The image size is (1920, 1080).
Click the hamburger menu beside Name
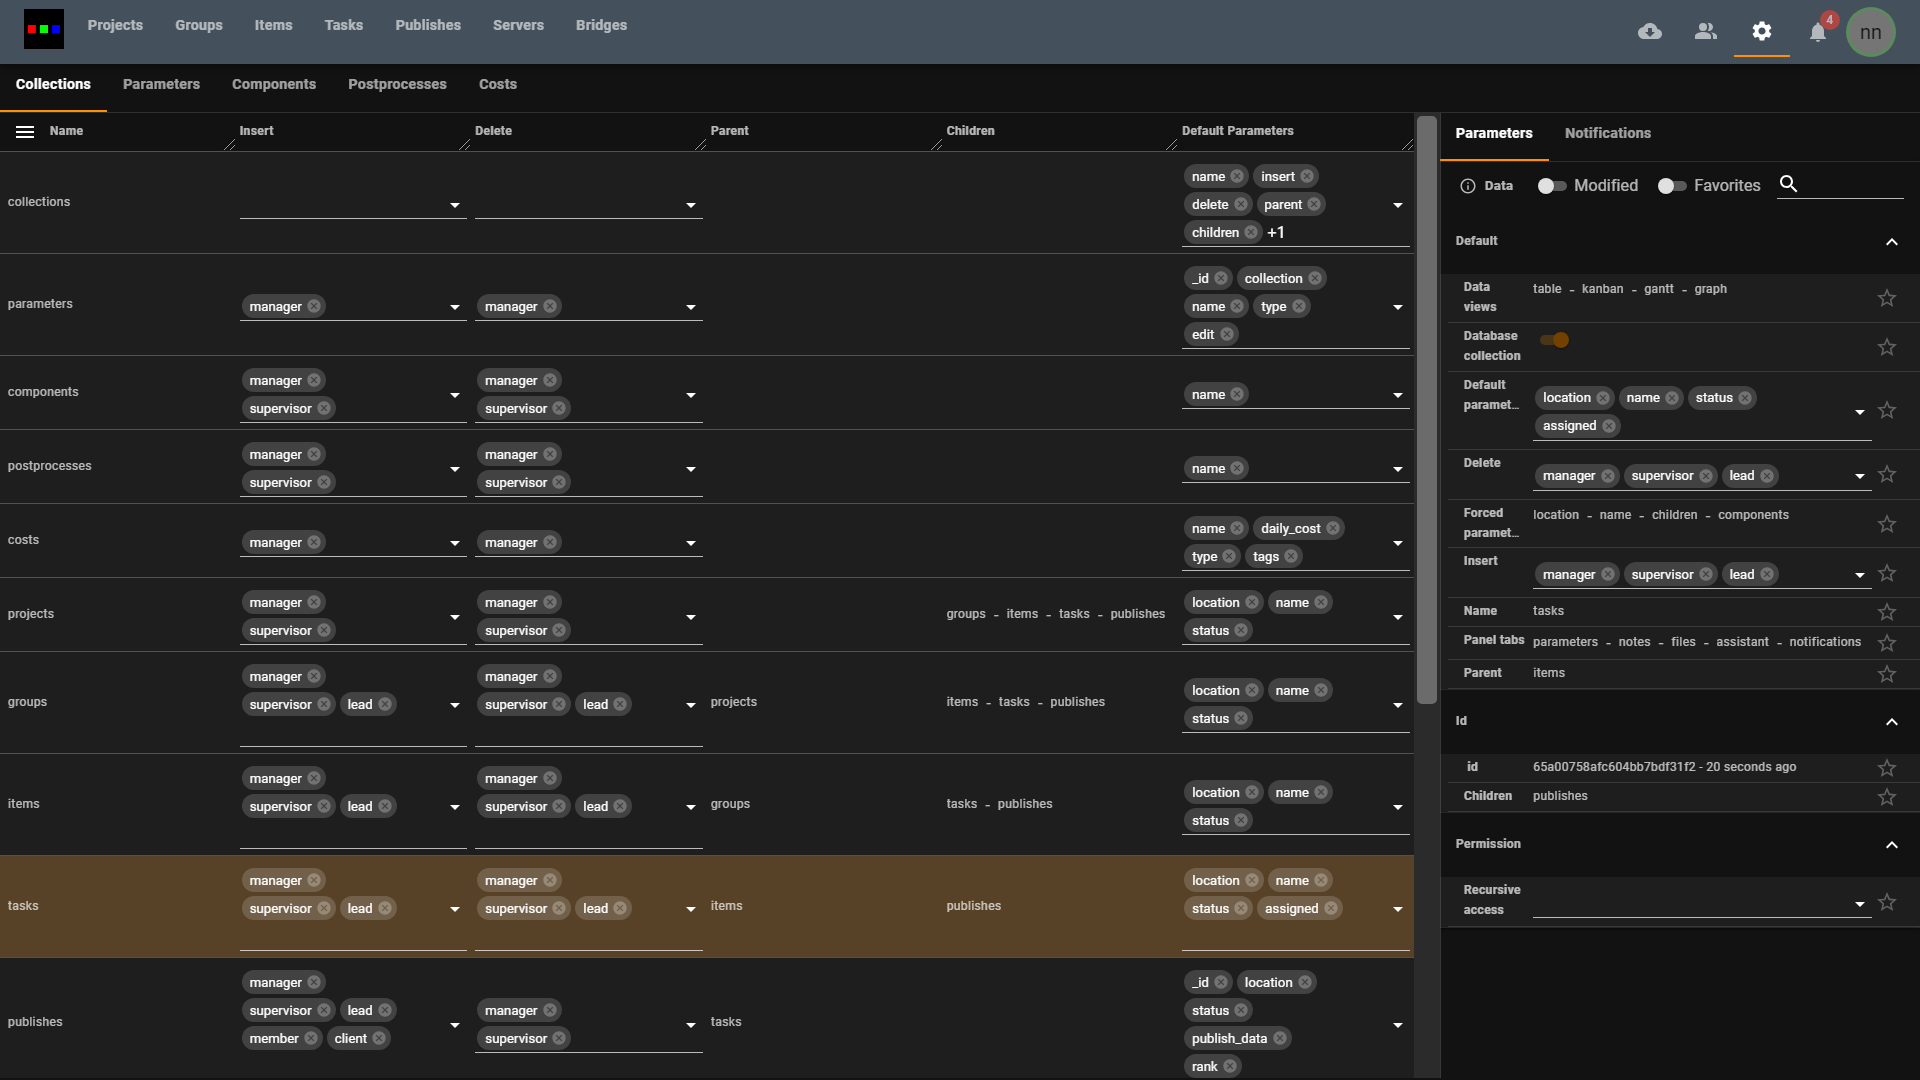tap(25, 132)
